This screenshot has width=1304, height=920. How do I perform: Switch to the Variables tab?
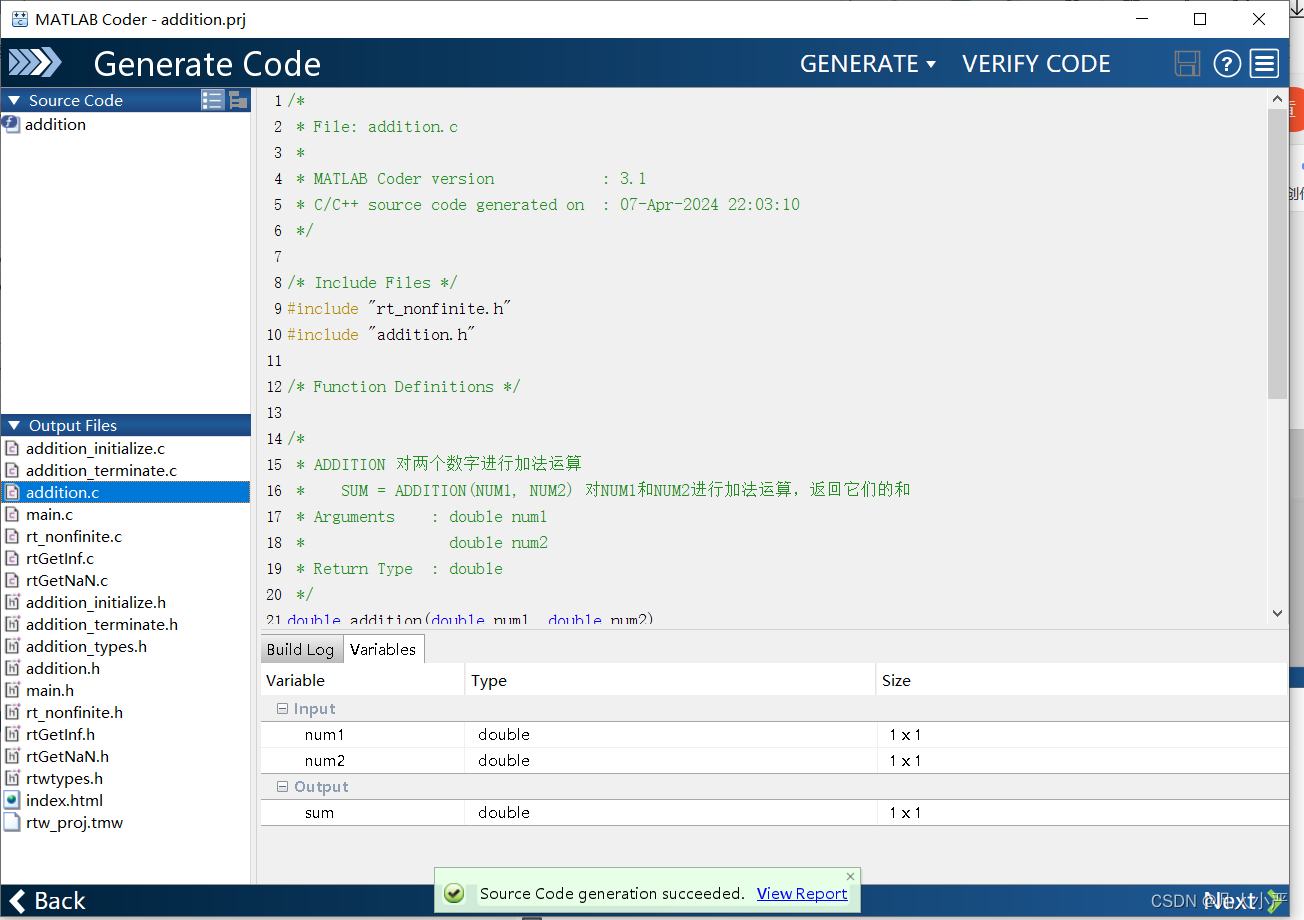(383, 649)
